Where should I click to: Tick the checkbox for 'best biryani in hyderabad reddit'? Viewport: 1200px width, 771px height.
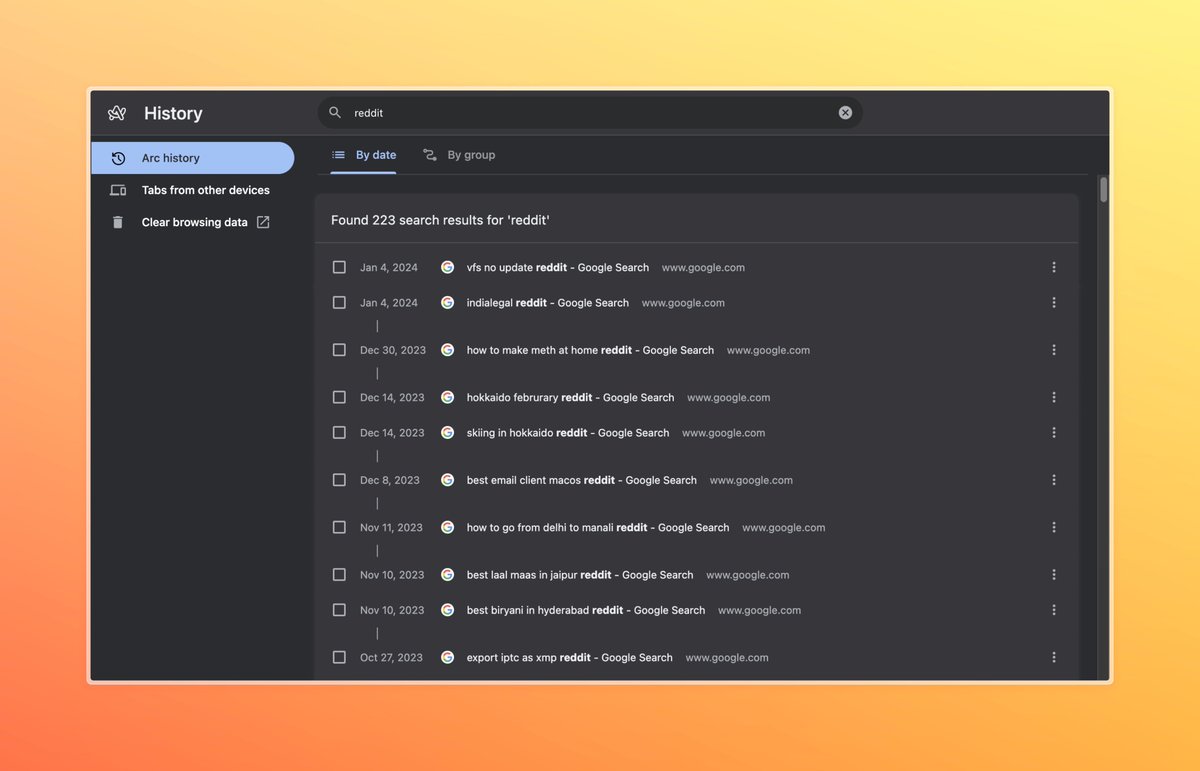tap(339, 609)
